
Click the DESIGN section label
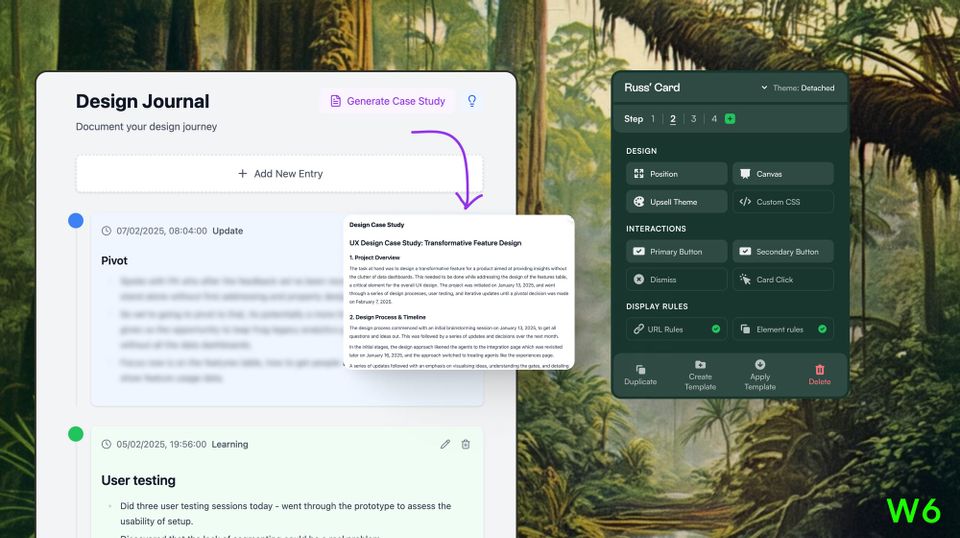tap(642, 151)
